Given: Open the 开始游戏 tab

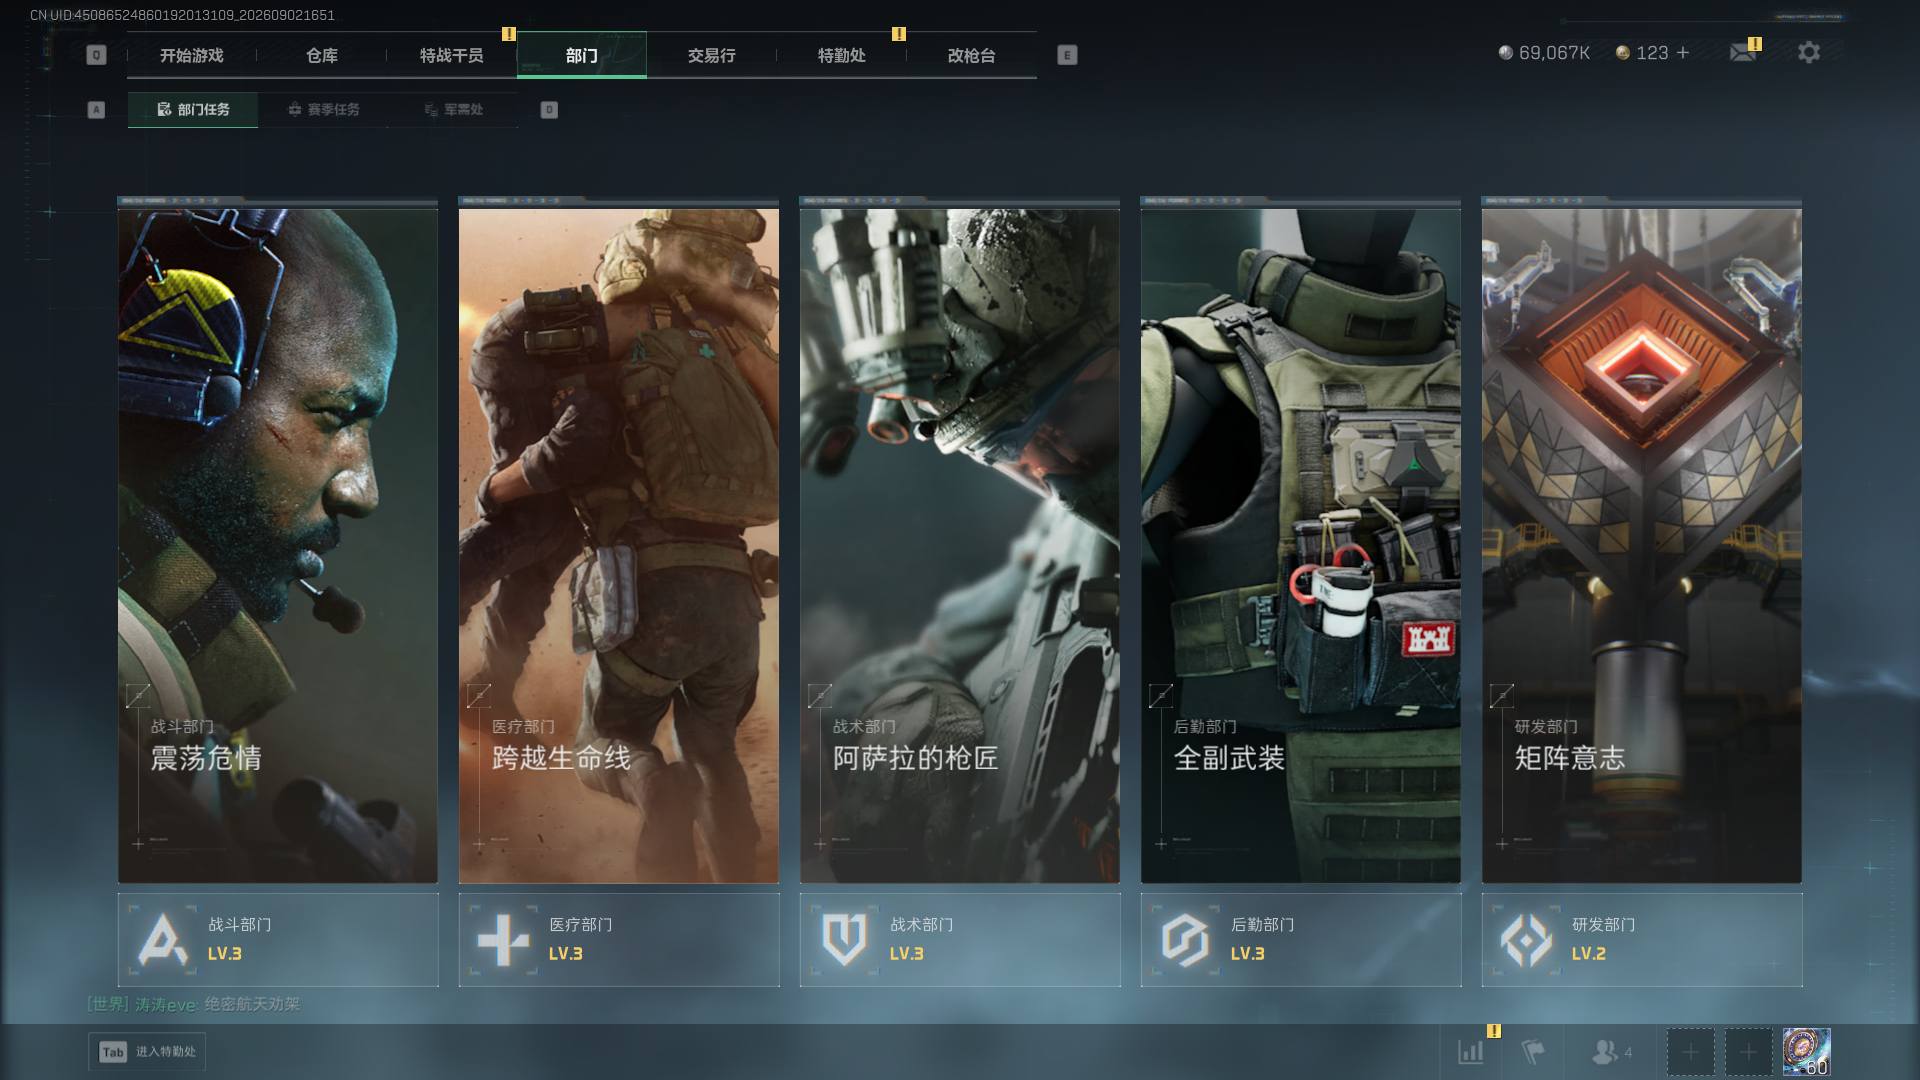Looking at the screenshot, I should tap(192, 55).
